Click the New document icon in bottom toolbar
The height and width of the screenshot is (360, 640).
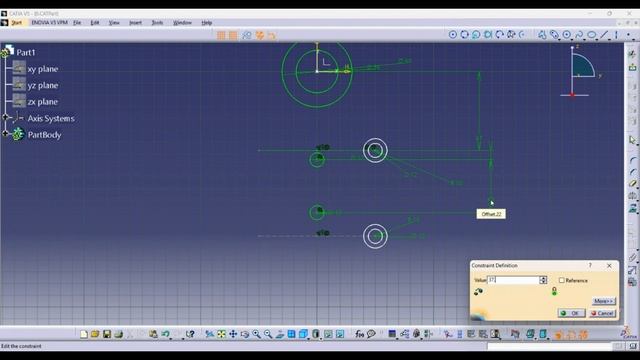coord(84,334)
